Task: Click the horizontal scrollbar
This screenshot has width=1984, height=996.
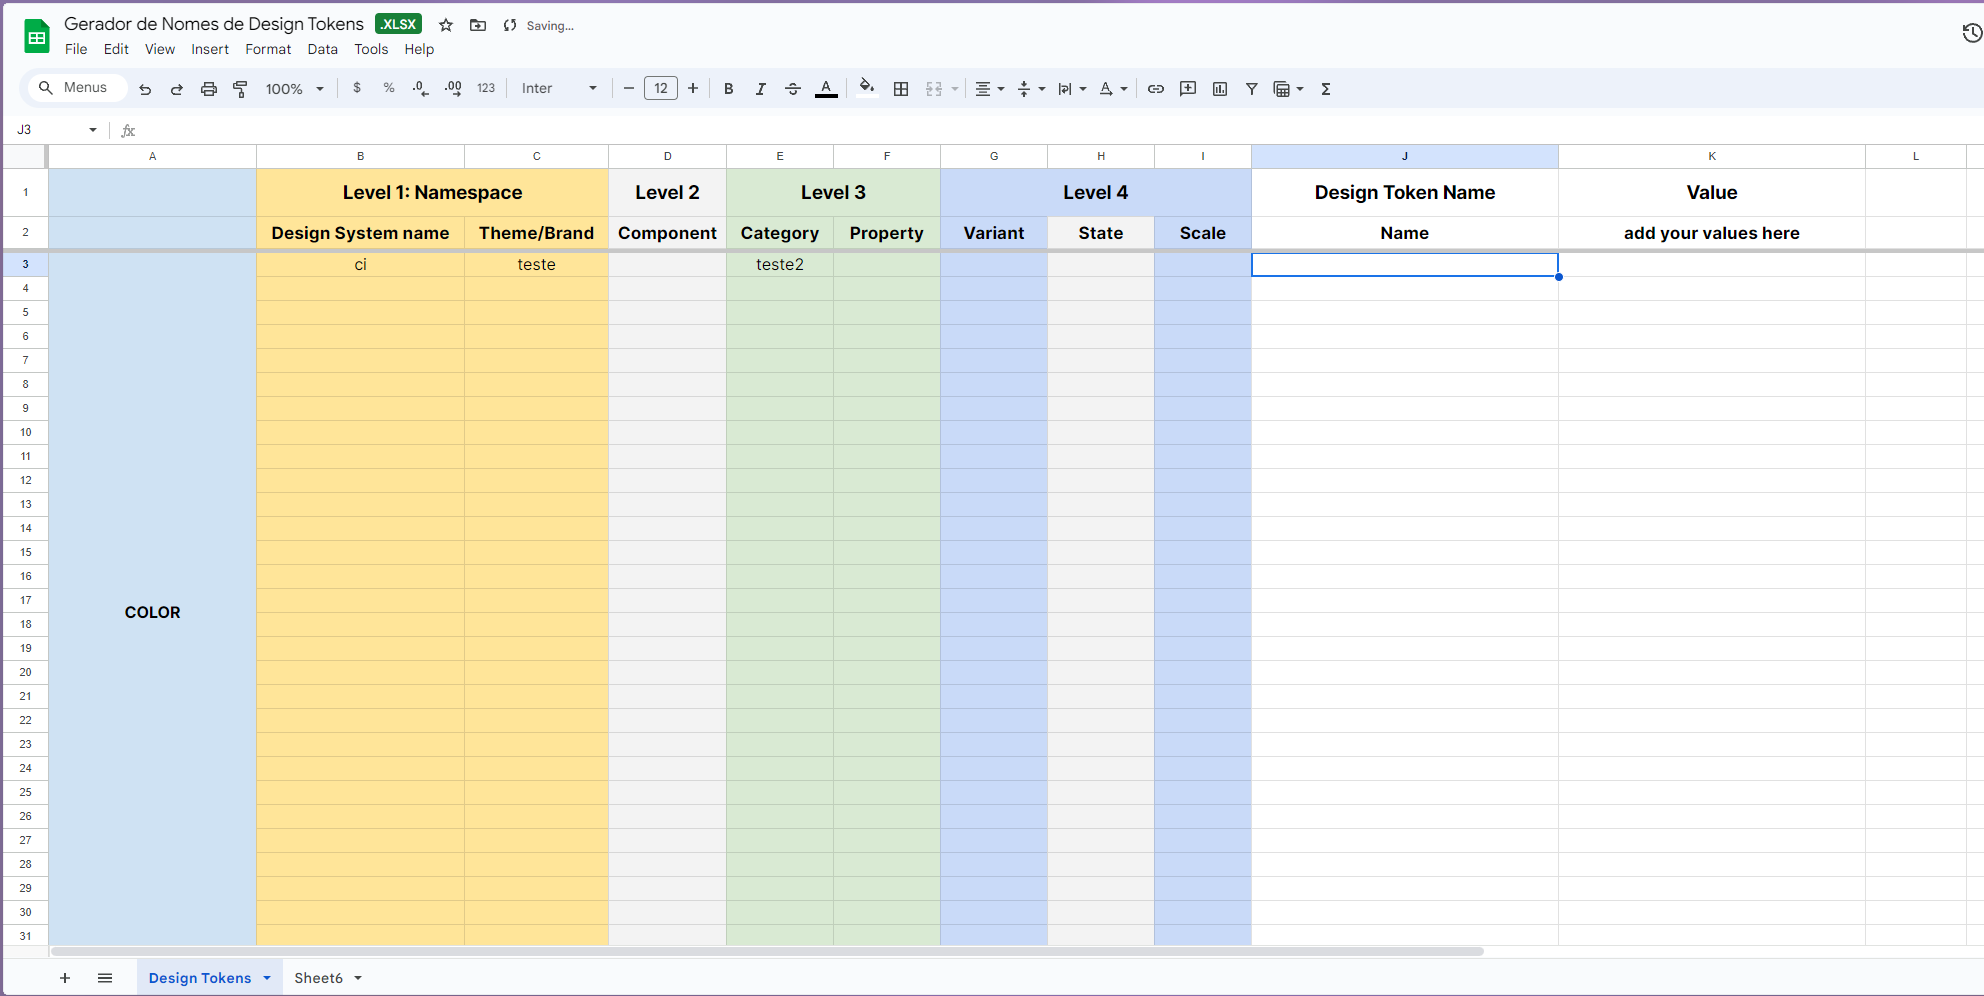Action: tap(767, 951)
